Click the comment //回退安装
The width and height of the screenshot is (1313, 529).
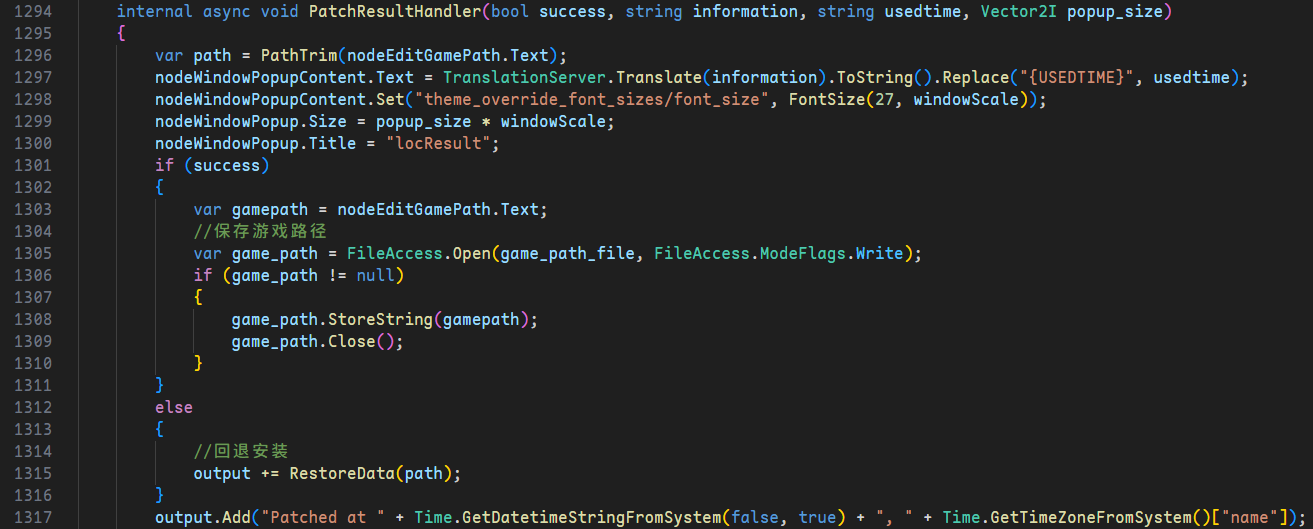tap(241, 451)
